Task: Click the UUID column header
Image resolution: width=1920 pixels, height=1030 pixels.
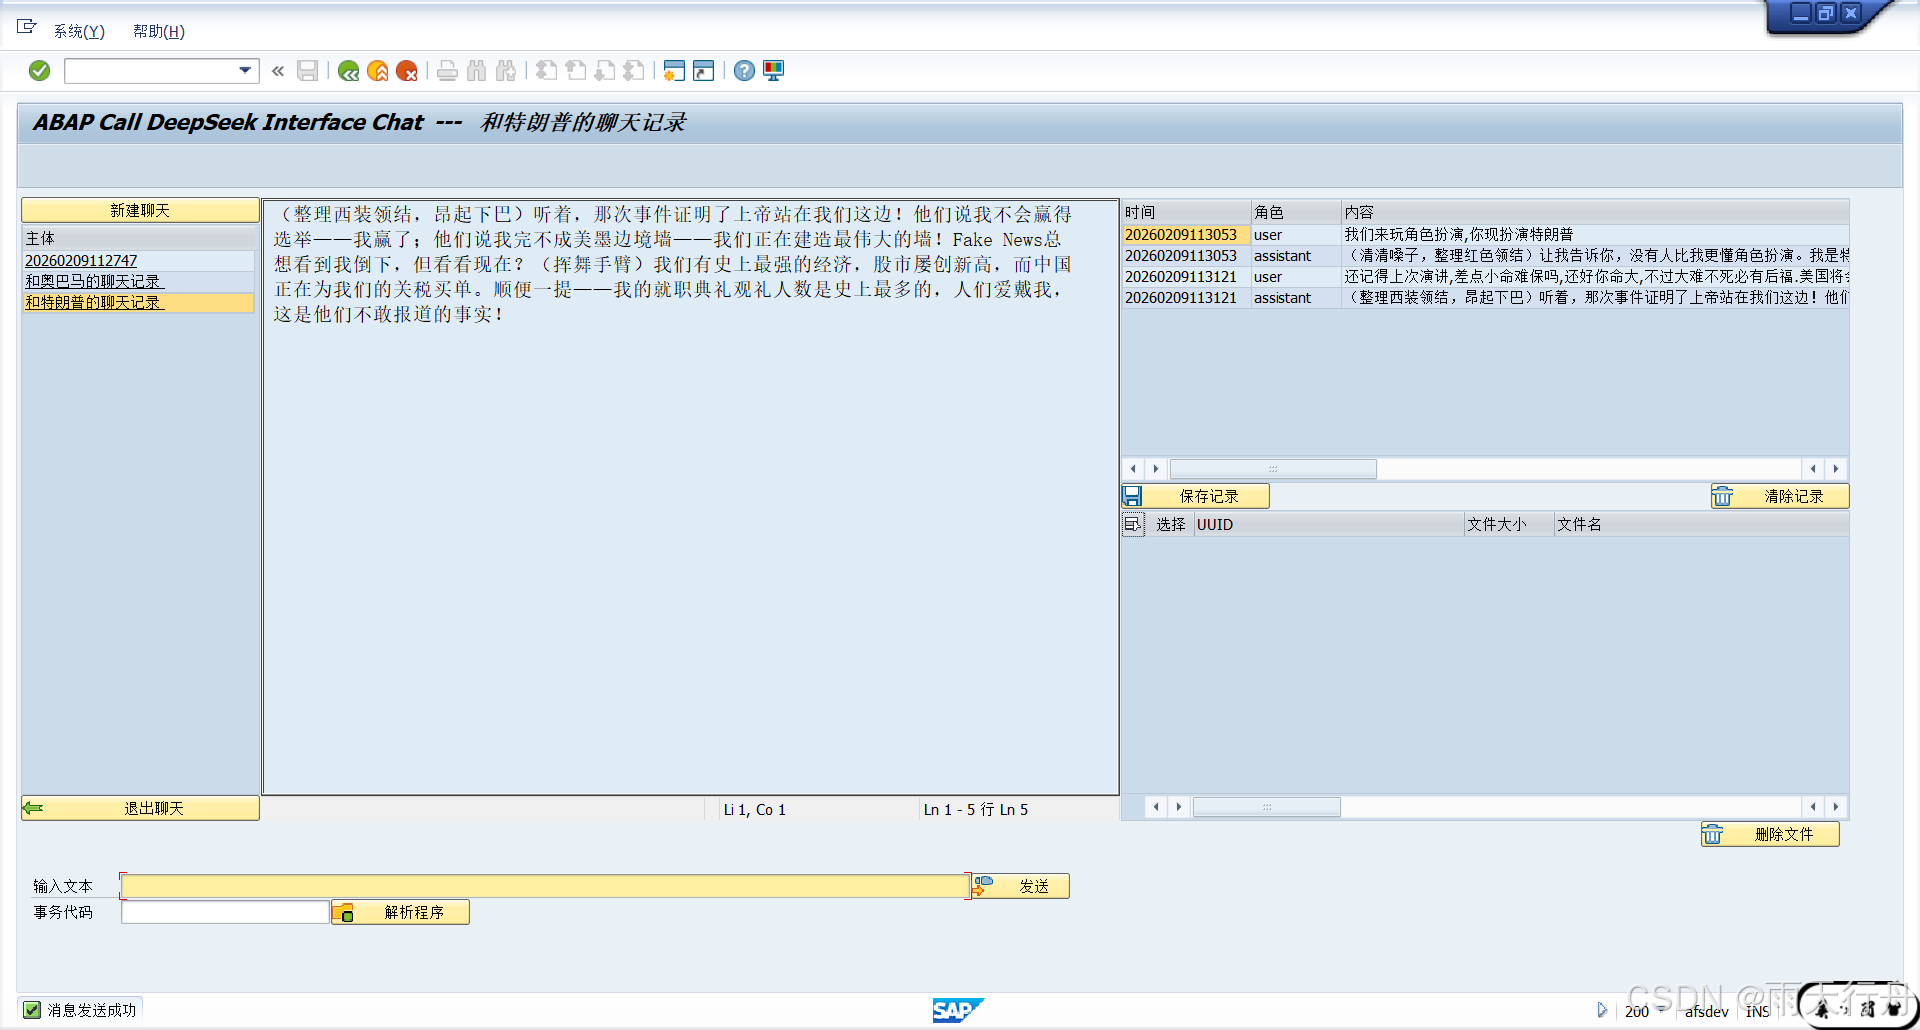Action: pyautogui.click(x=1329, y=524)
